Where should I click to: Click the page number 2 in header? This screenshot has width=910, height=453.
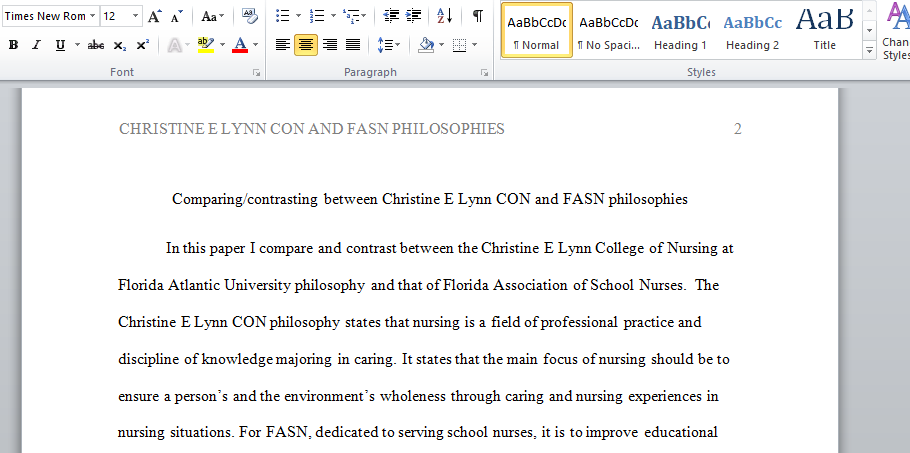738,129
